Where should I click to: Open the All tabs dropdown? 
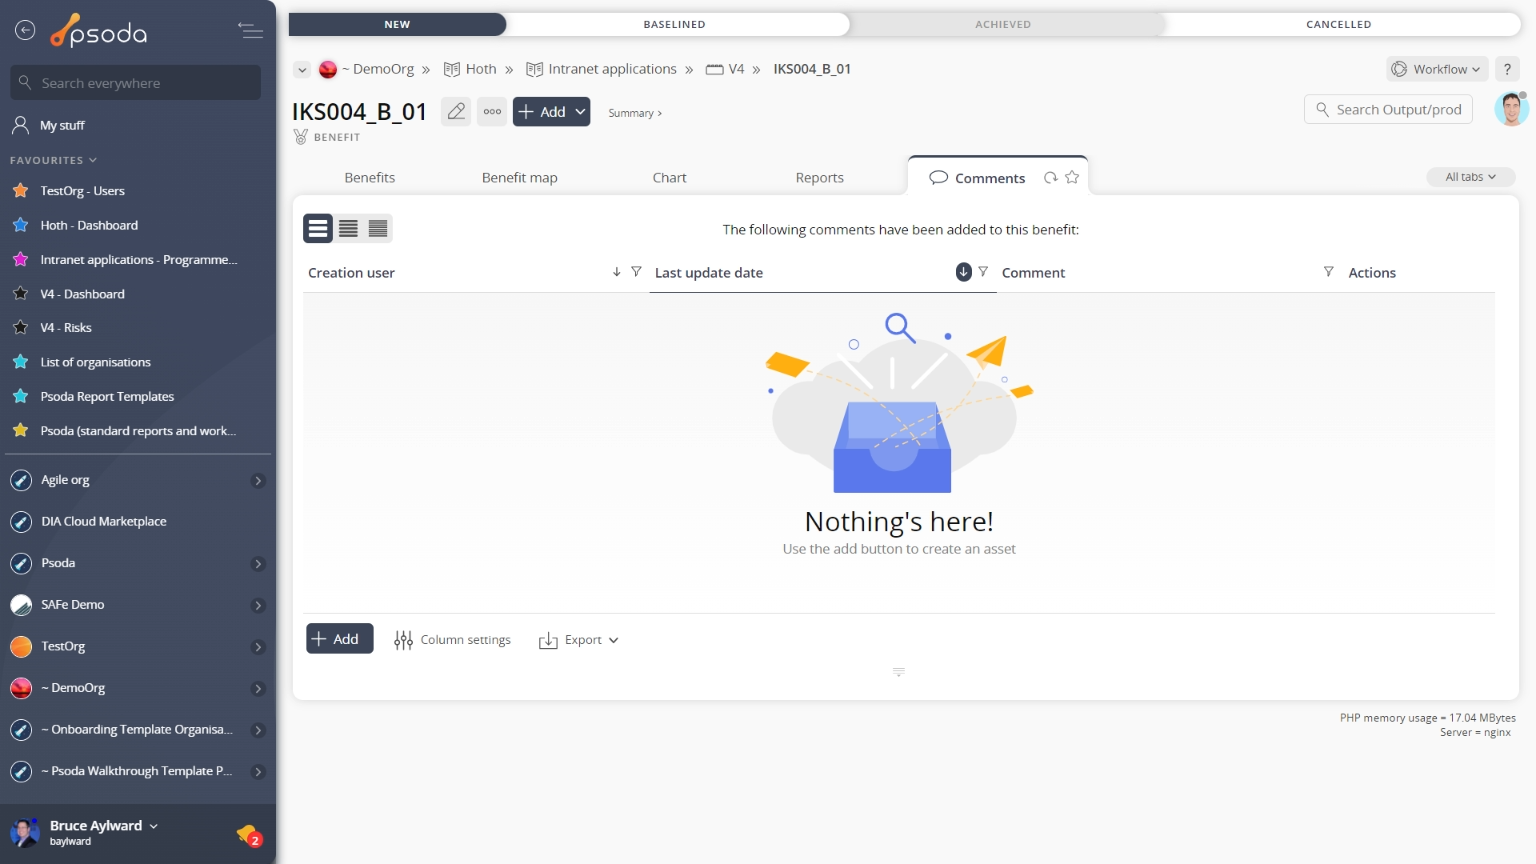[1470, 177]
